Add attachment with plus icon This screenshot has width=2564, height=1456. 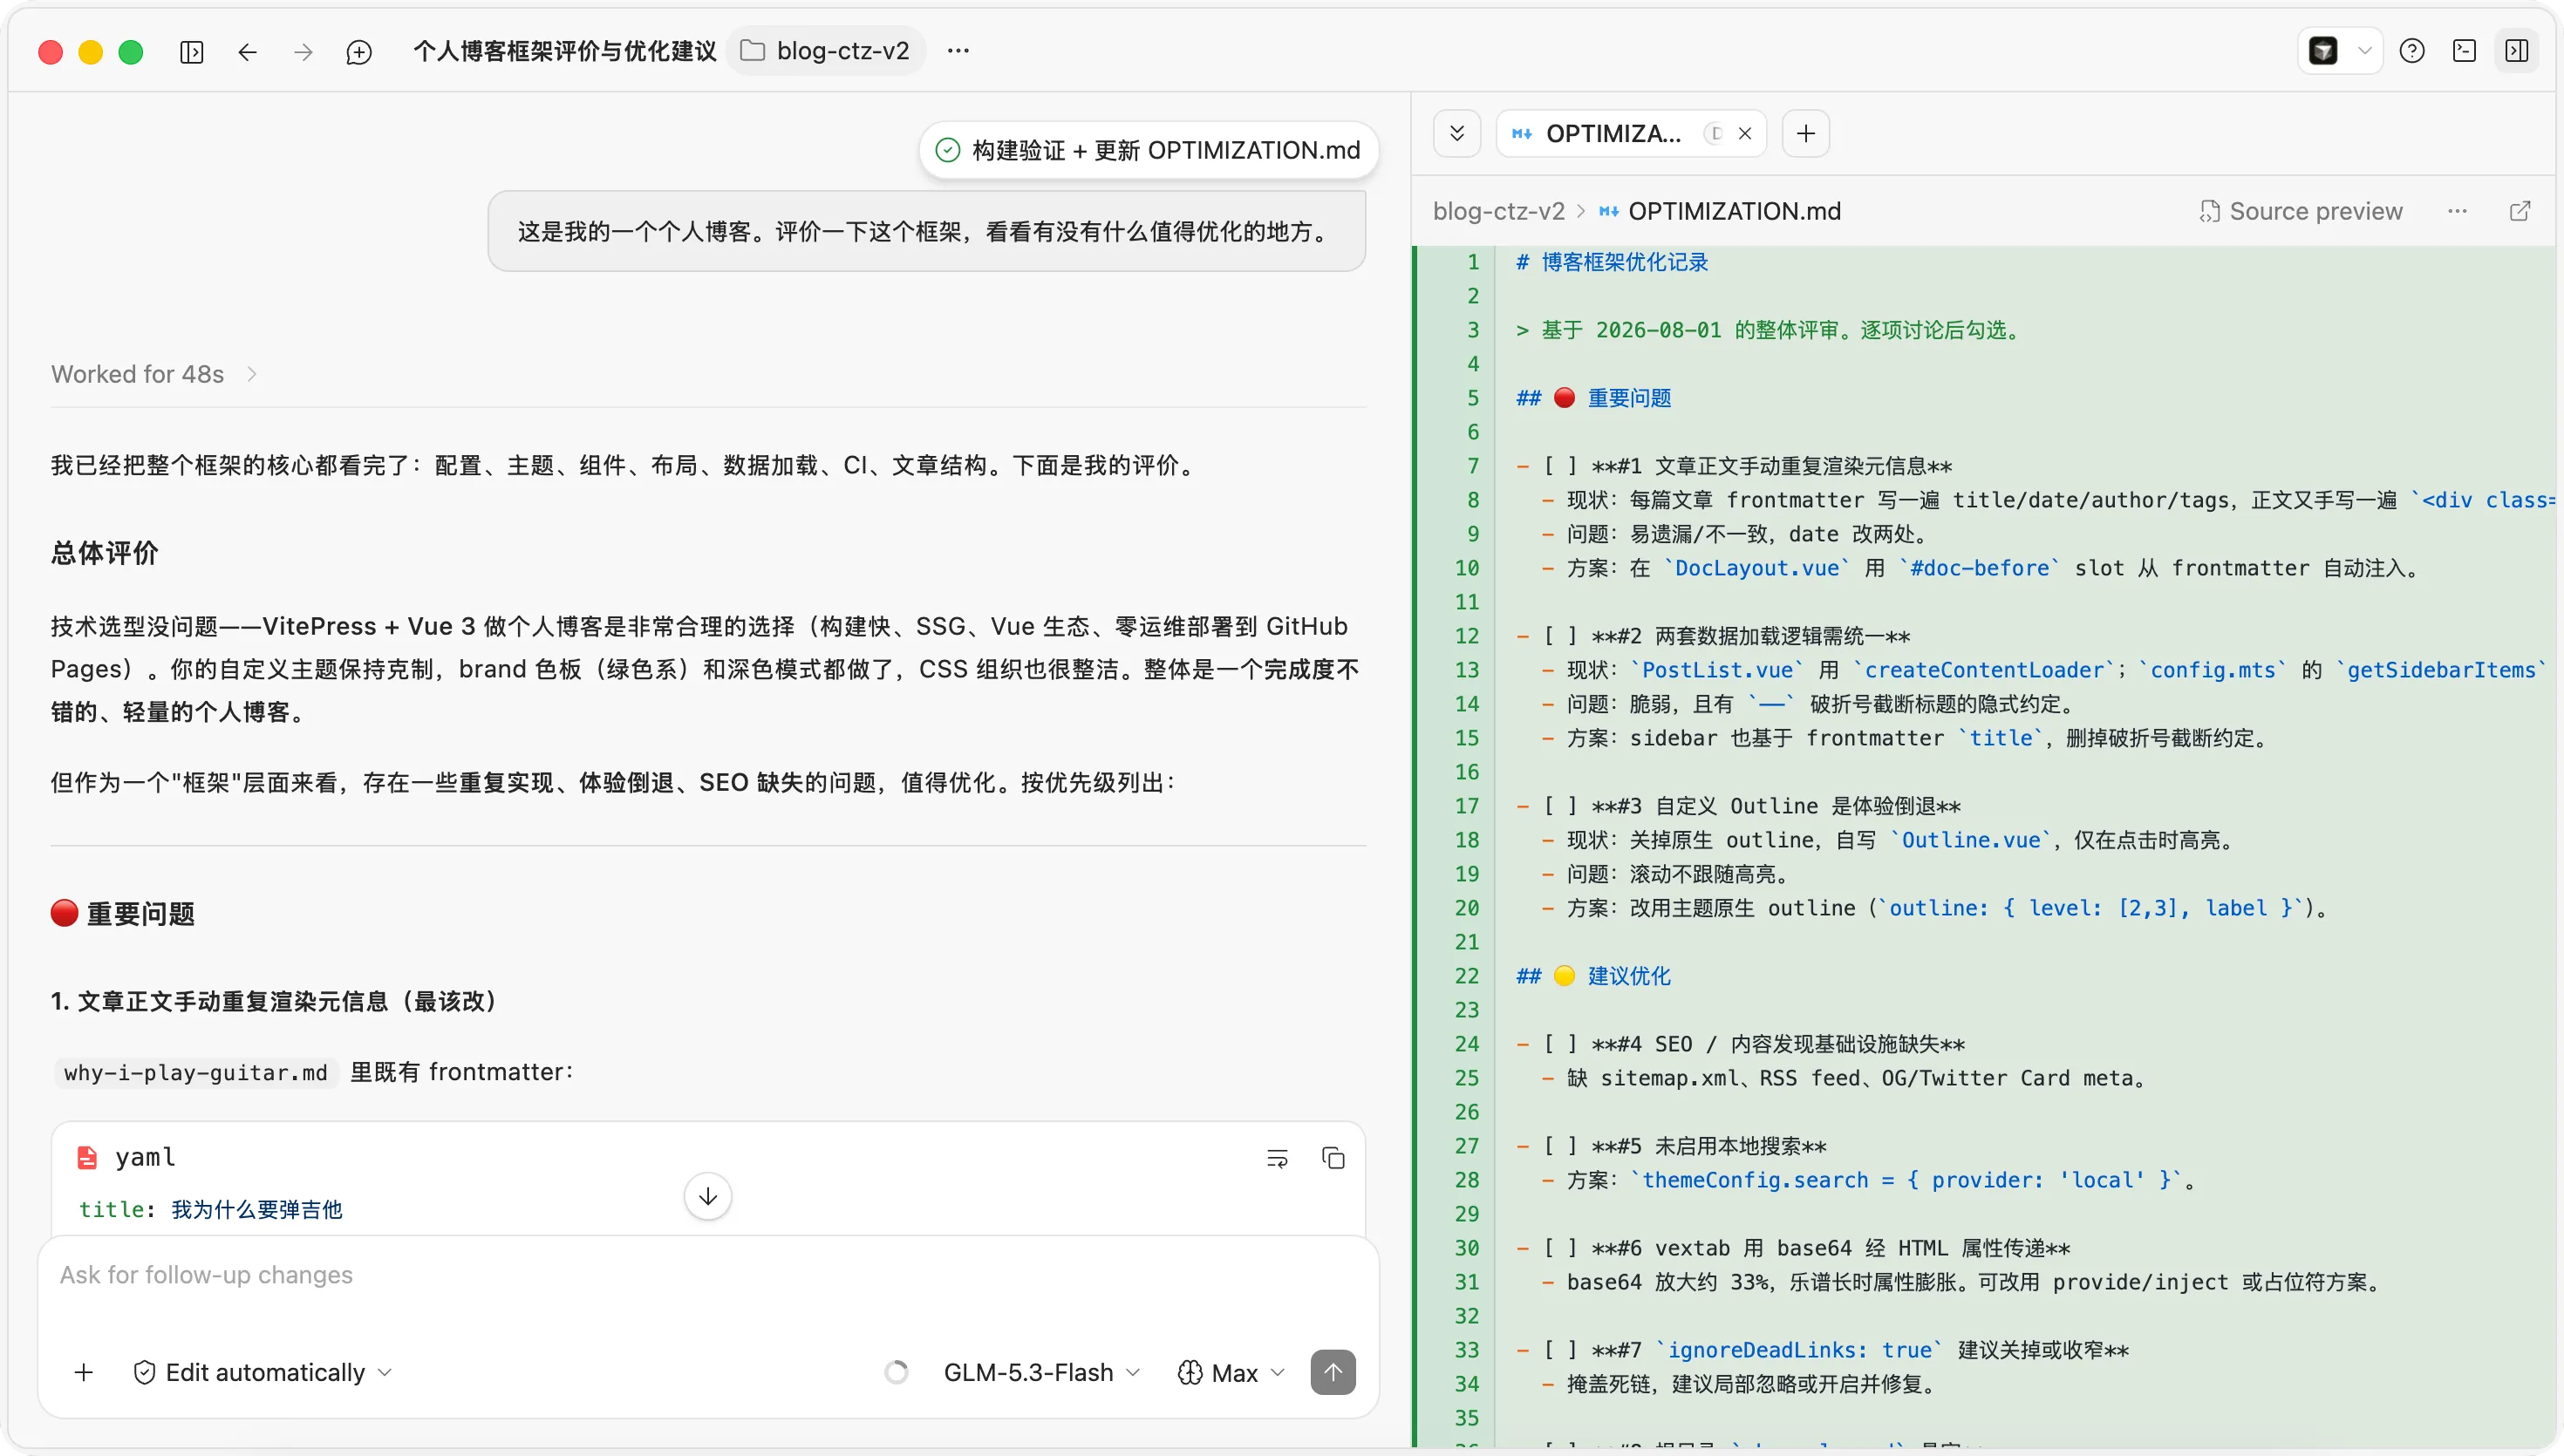[x=84, y=1372]
